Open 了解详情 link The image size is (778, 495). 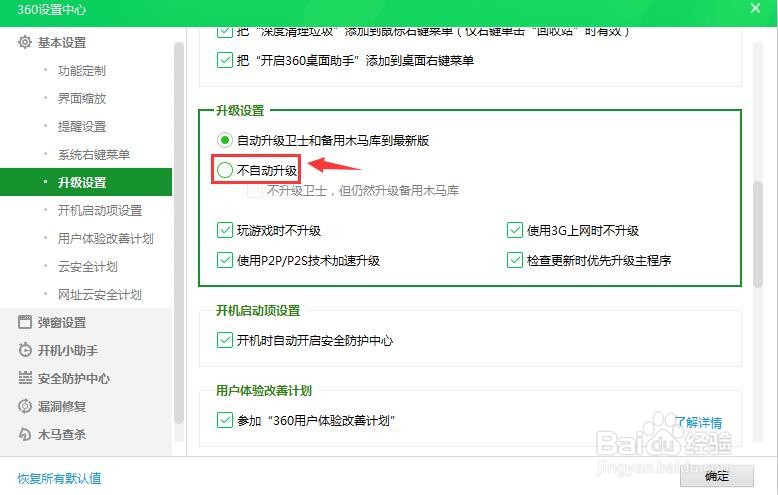point(699,422)
